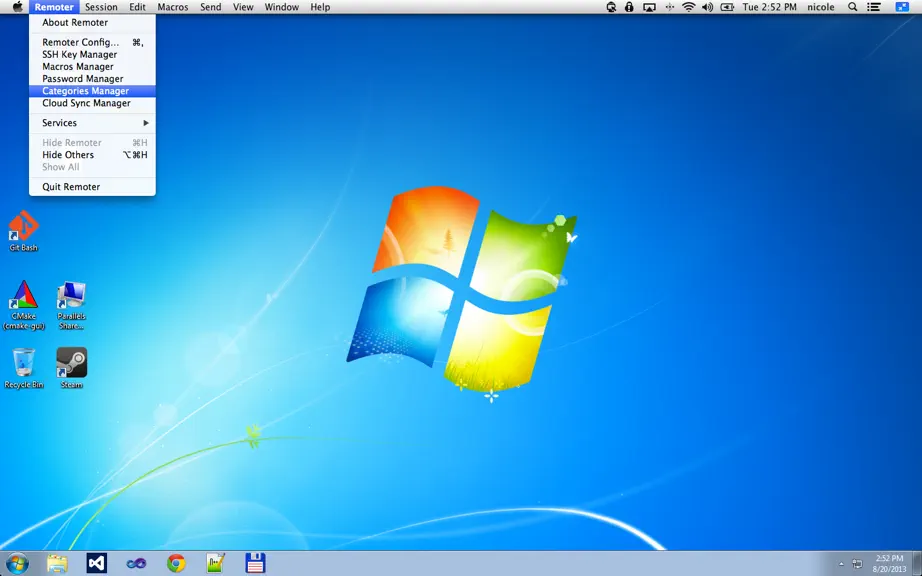
Task: Choose Quit Remoter
Action: tap(92, 187)
